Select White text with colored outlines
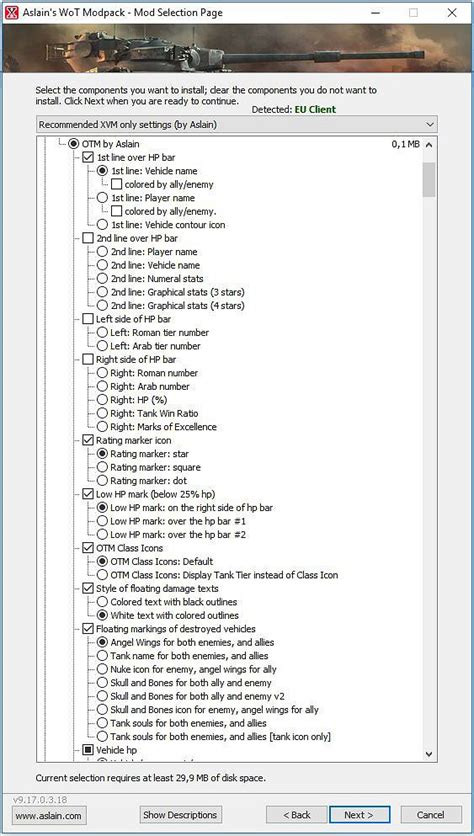Screen dimensions: 474x836 (x=102, y=616)
